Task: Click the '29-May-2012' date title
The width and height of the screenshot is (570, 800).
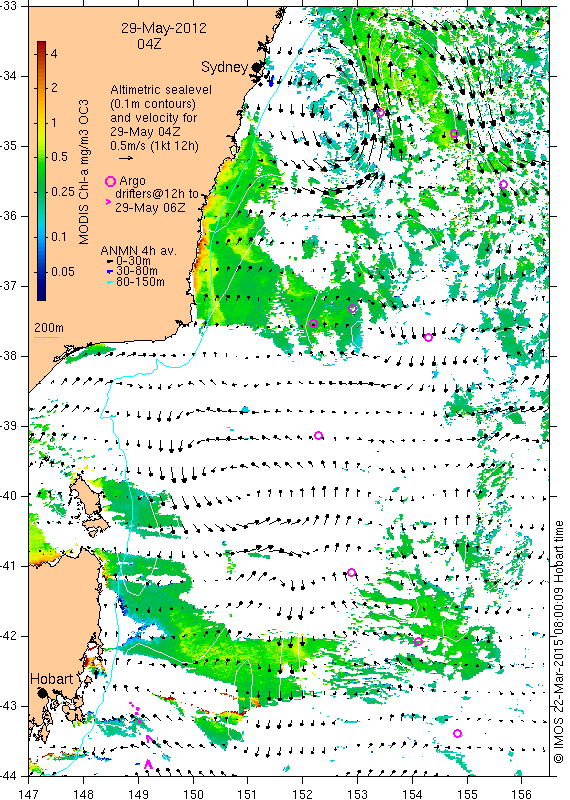Action: (164, 28)
